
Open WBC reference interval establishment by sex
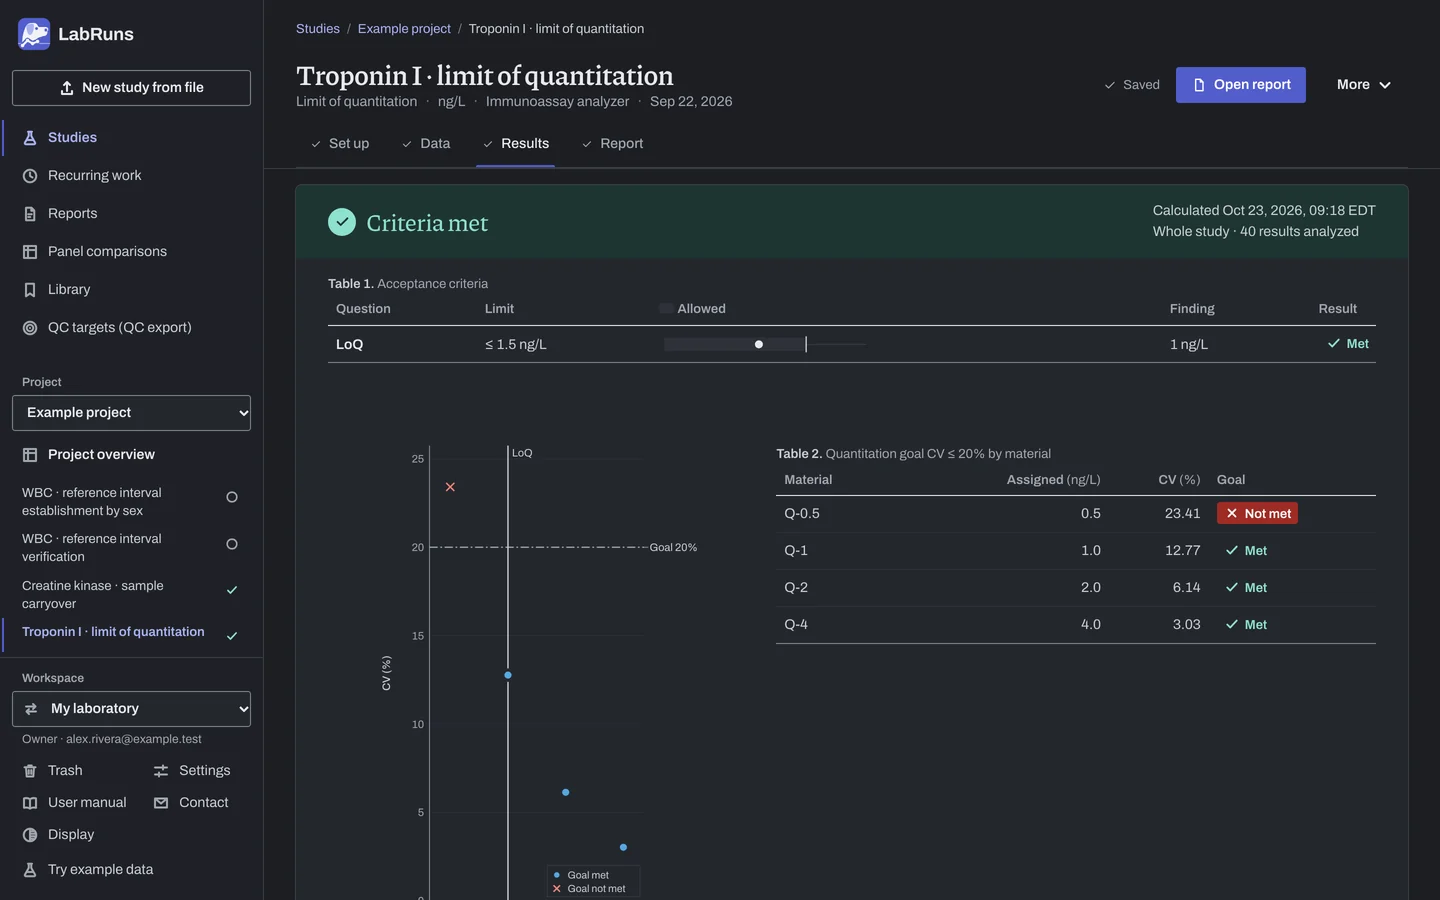[x=130, y=502]
